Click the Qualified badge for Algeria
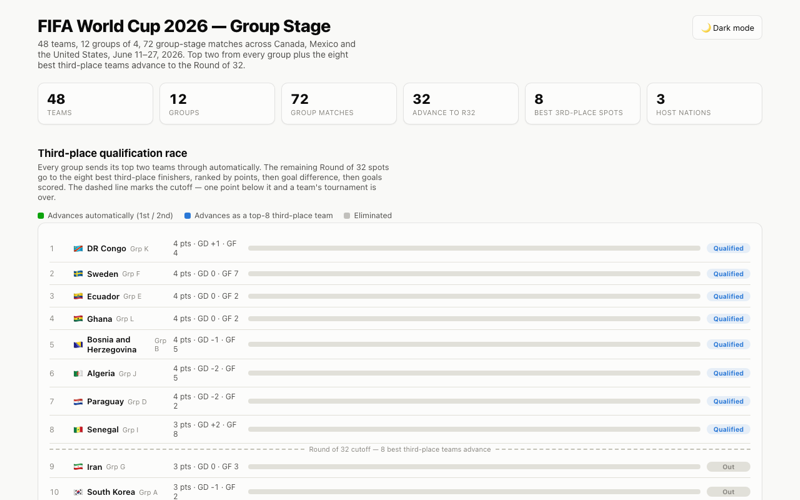800x500 pixels. [x=728, y=373]
